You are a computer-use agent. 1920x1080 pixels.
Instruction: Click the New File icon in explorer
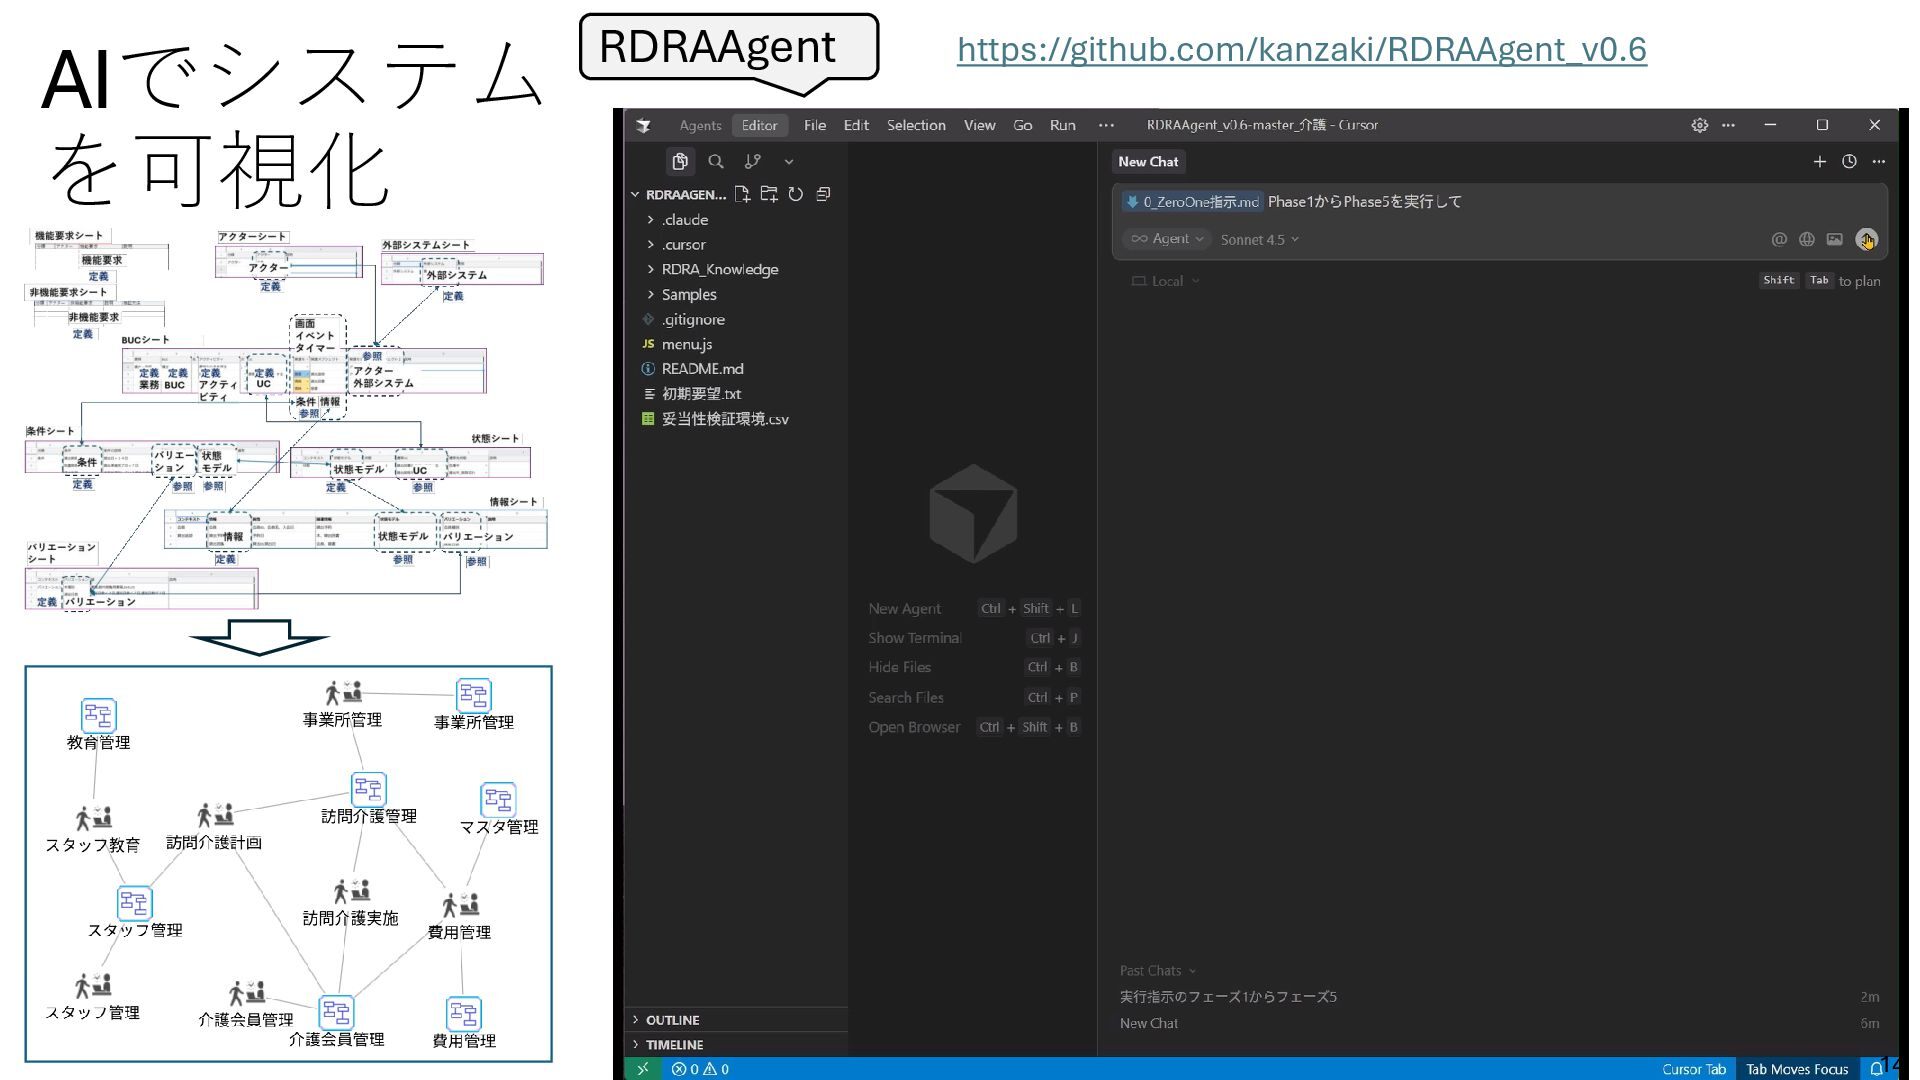tap(742, 194)
